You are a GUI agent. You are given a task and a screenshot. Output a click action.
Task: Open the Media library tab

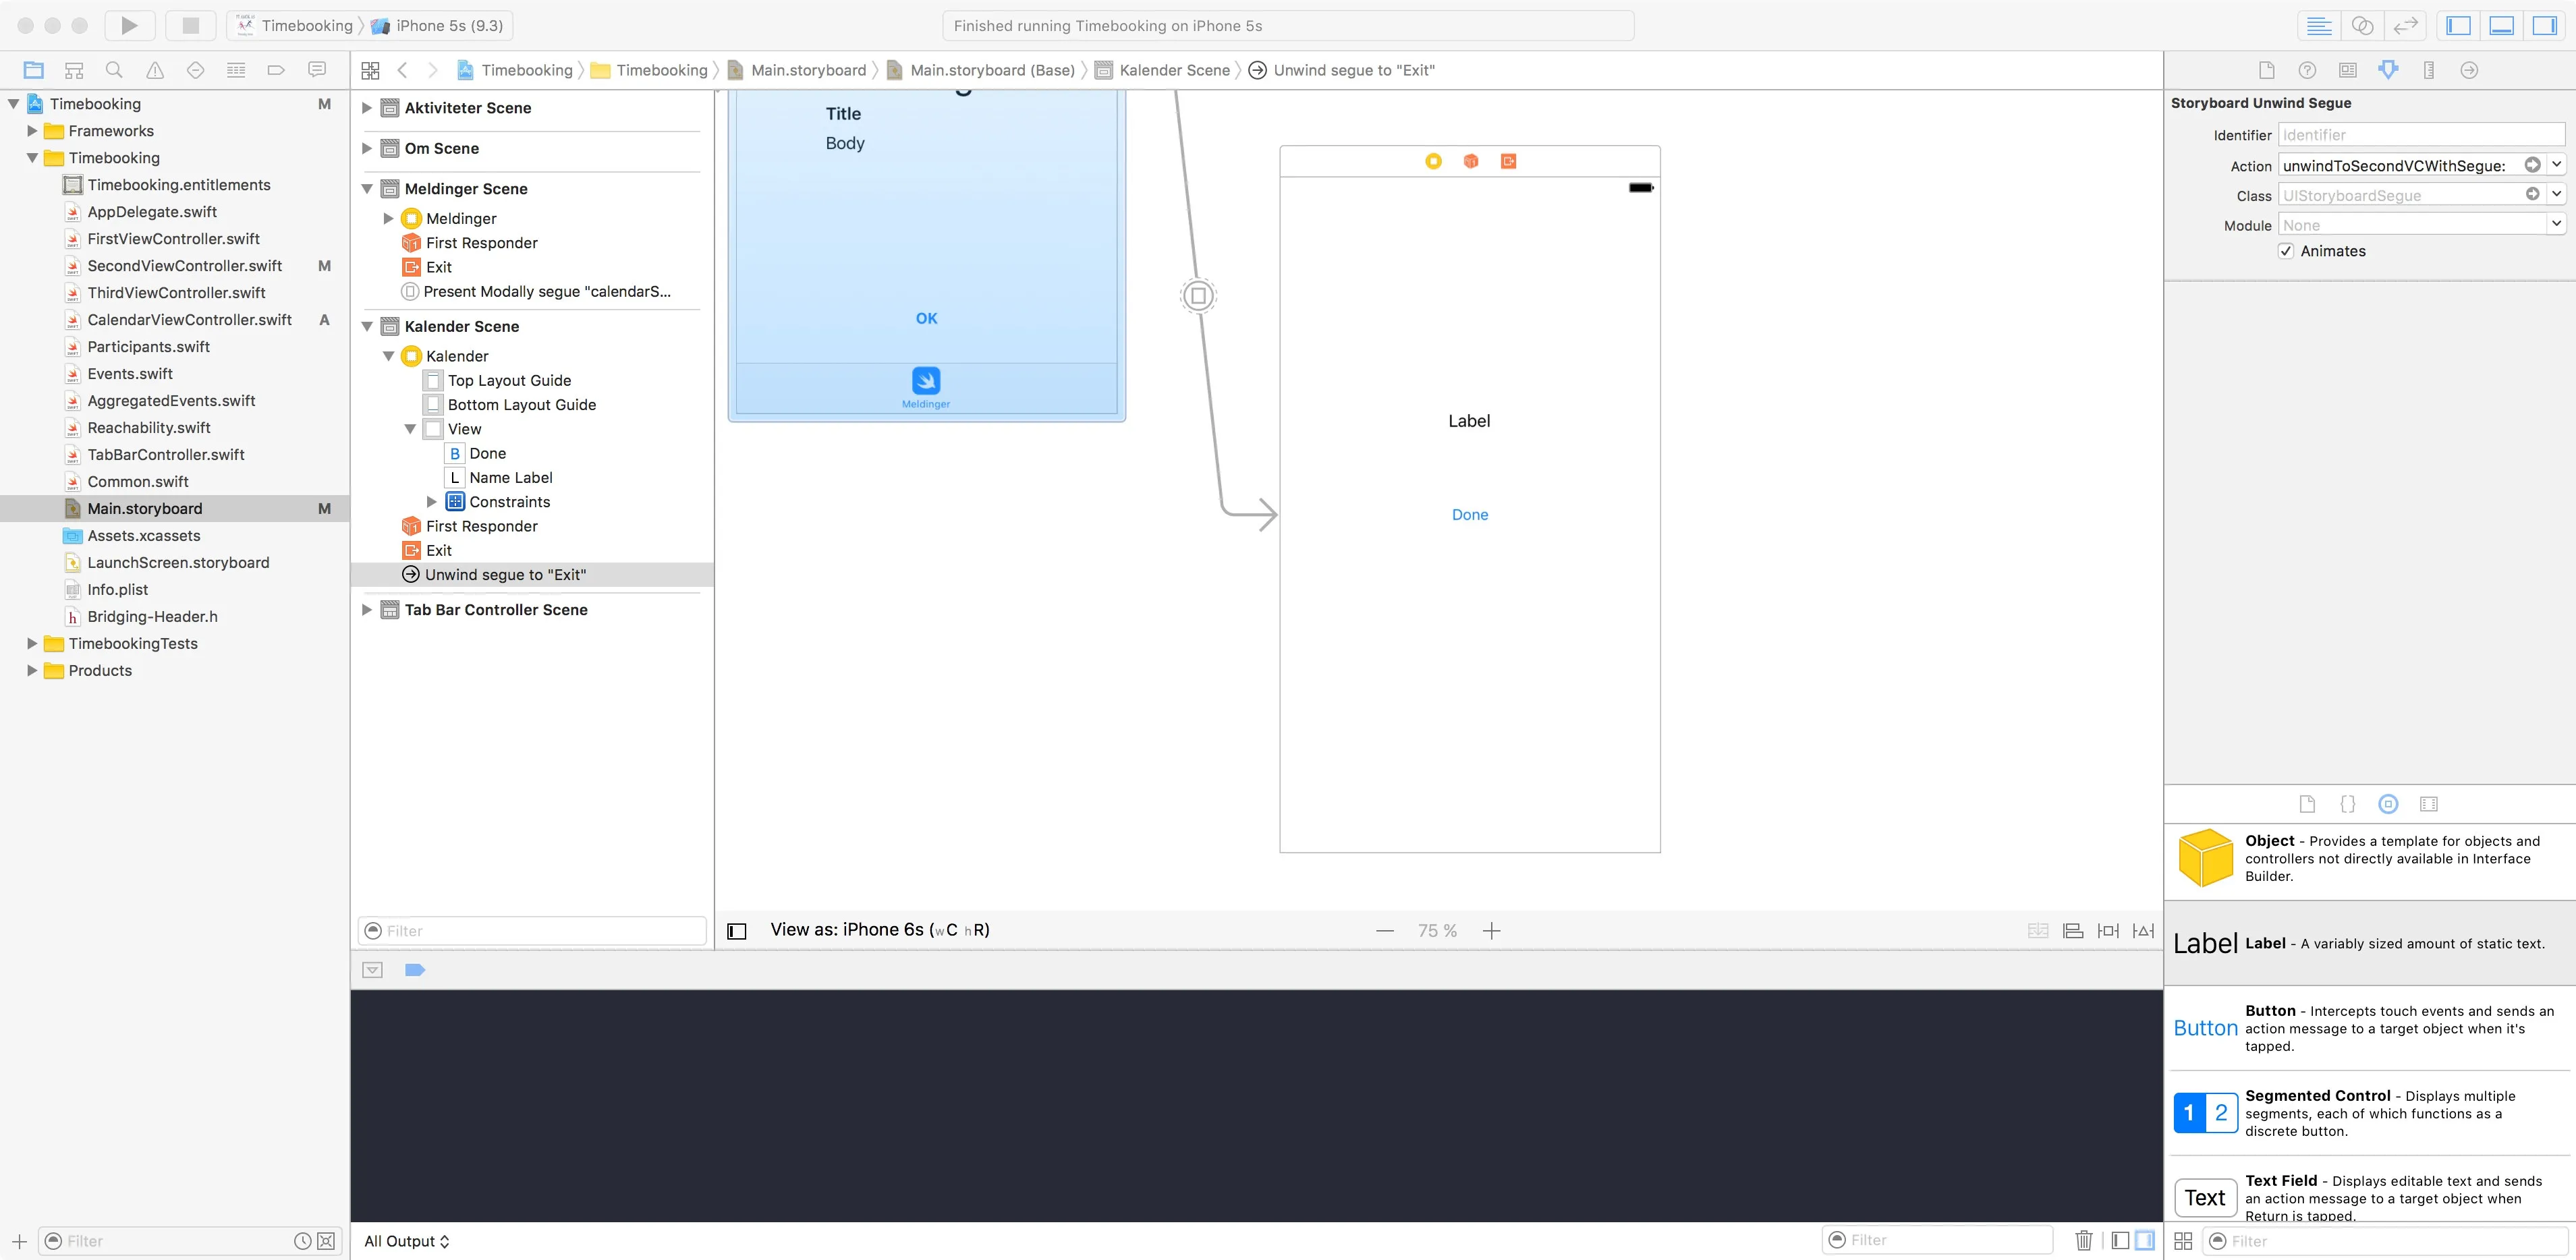tap(2428, 804)
